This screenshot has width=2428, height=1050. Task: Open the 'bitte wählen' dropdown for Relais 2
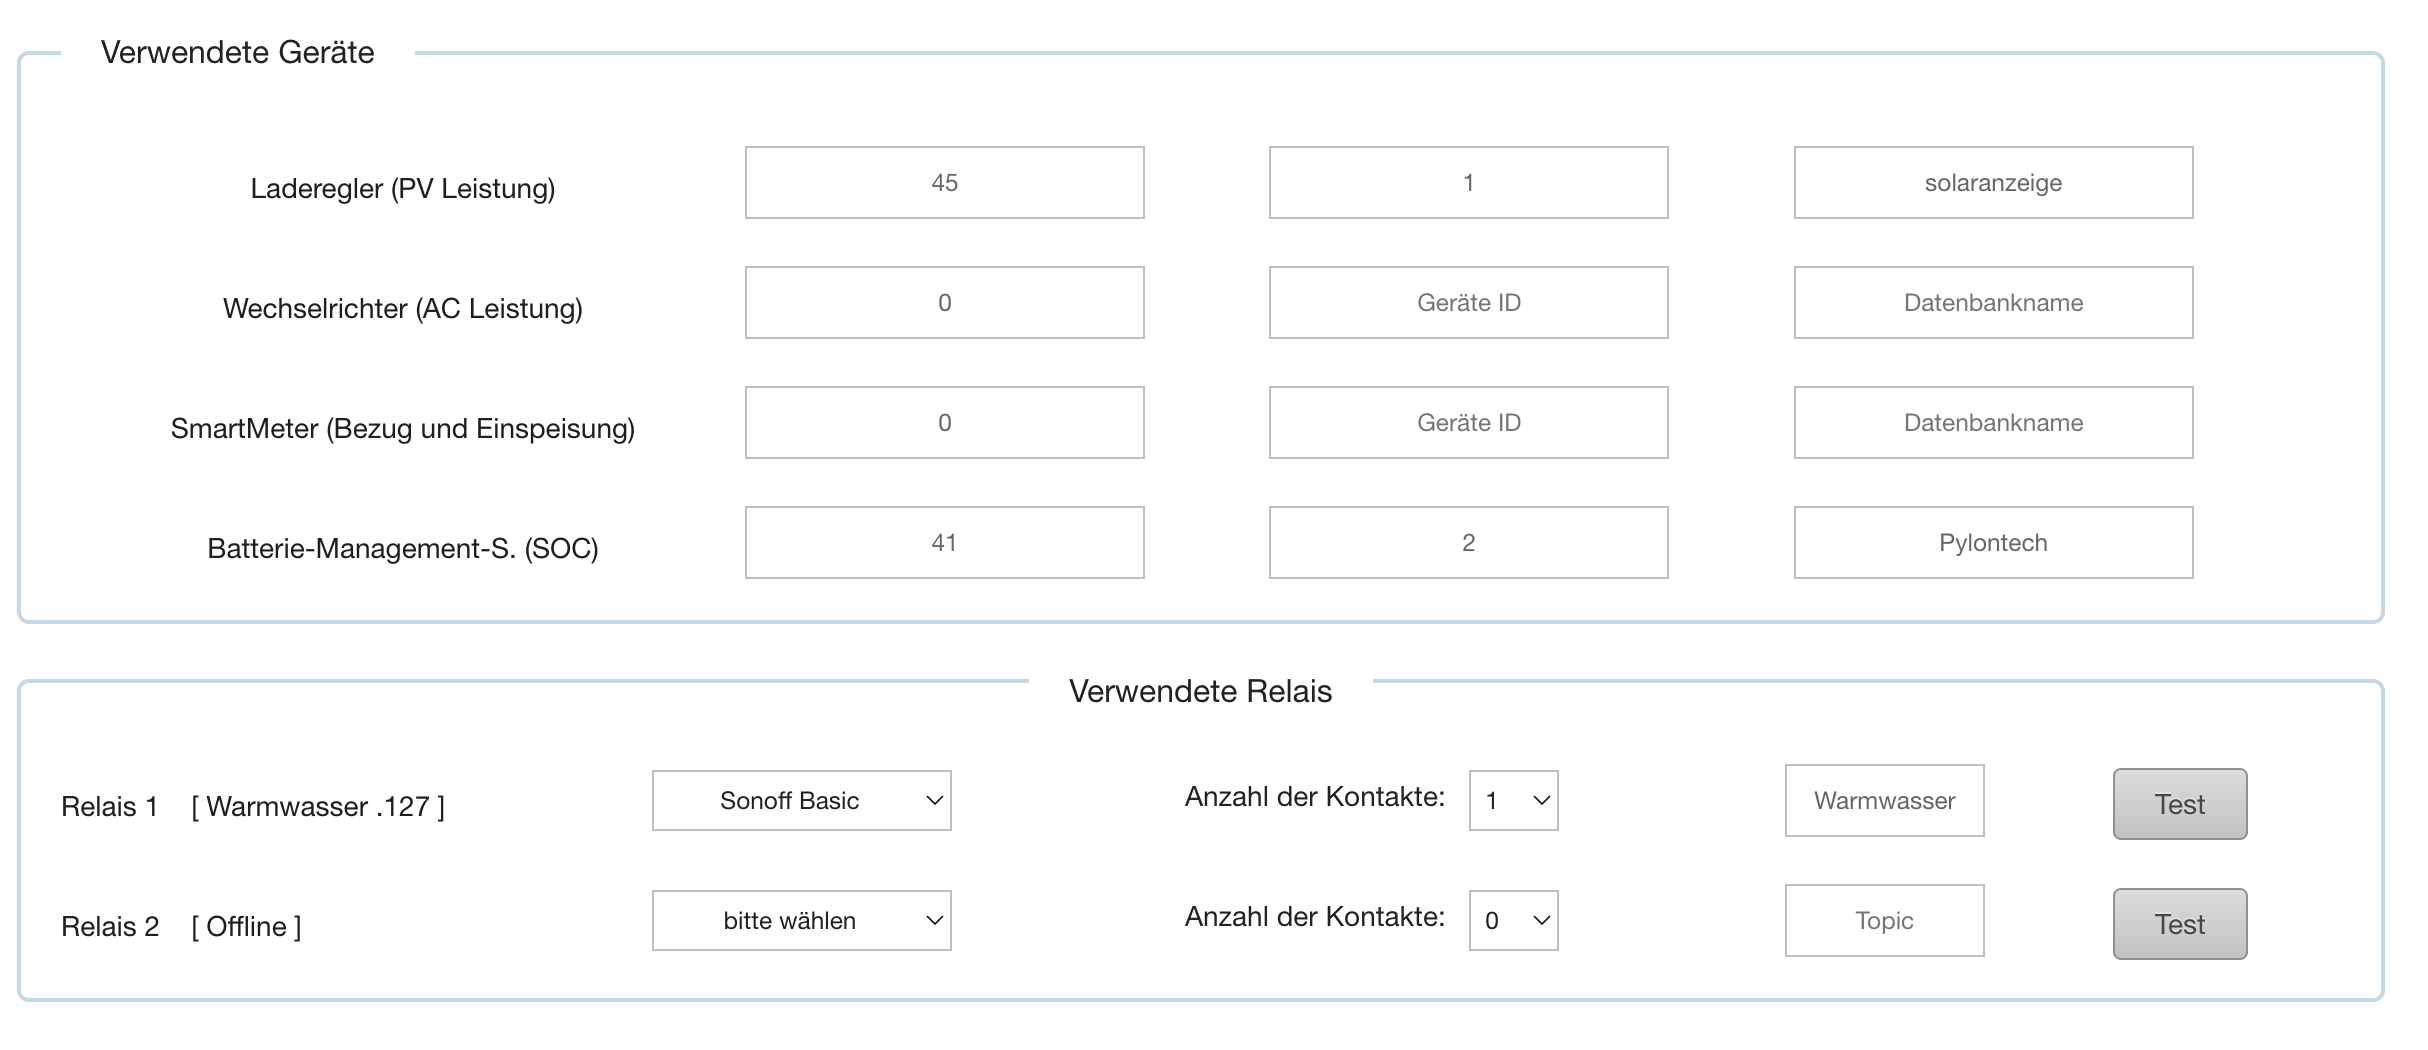click(801, 921)
